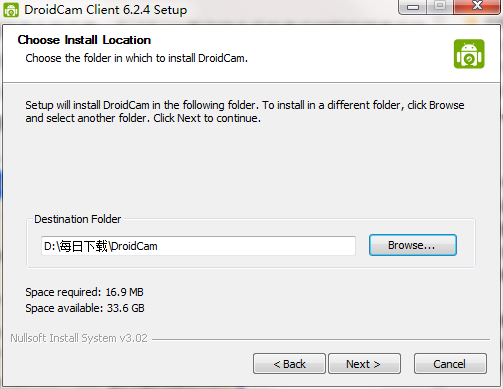The height and width of the screenshot is (389, 503).
Task: Click the Destination Folder group label
Action: click(x=78, y=219)
